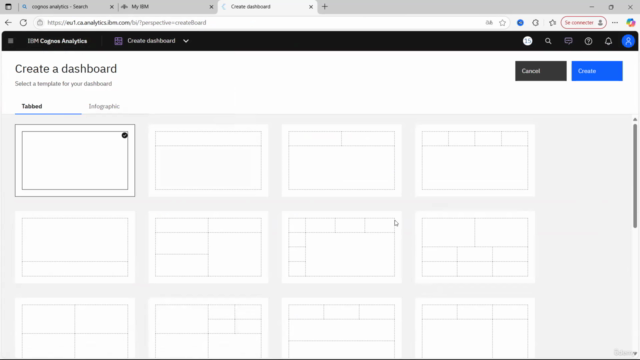This screenshot has width=640, height=360.
Task: Reload the browser page
Action: 23,22
